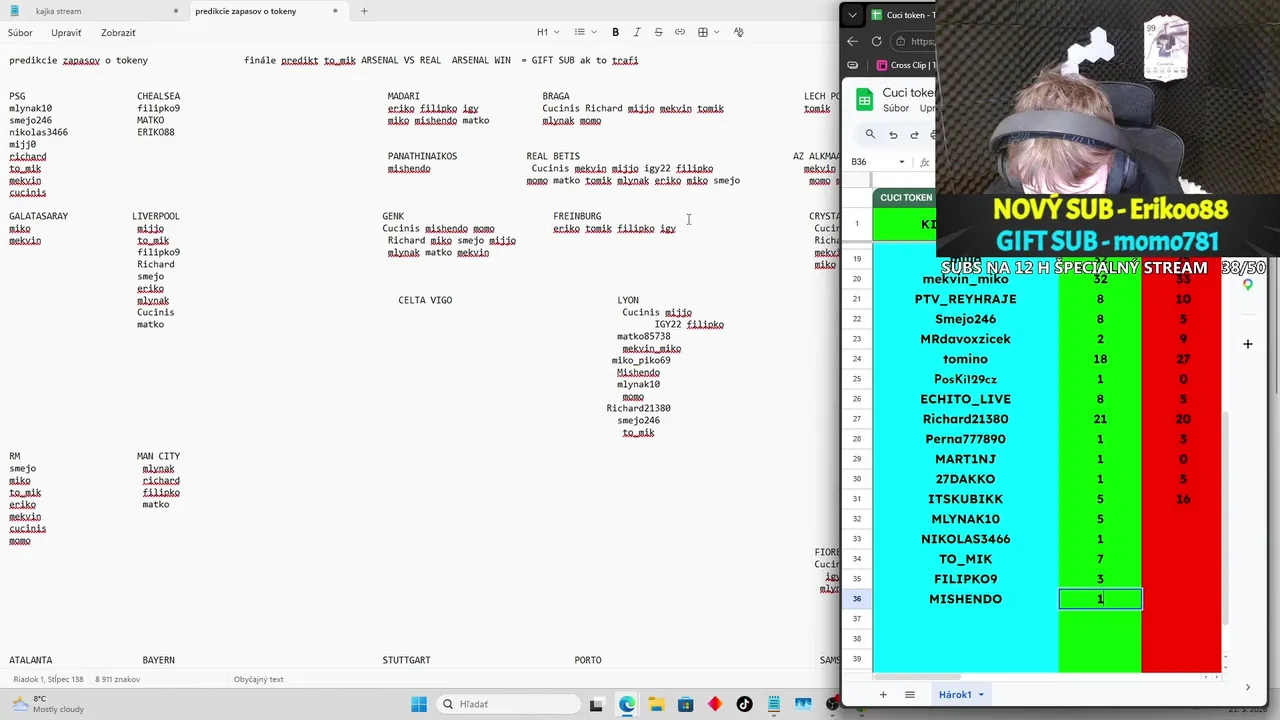Click the Obyčajný text status bar entry
Screen dimensions: 1280x720
[x=258, y=679]
